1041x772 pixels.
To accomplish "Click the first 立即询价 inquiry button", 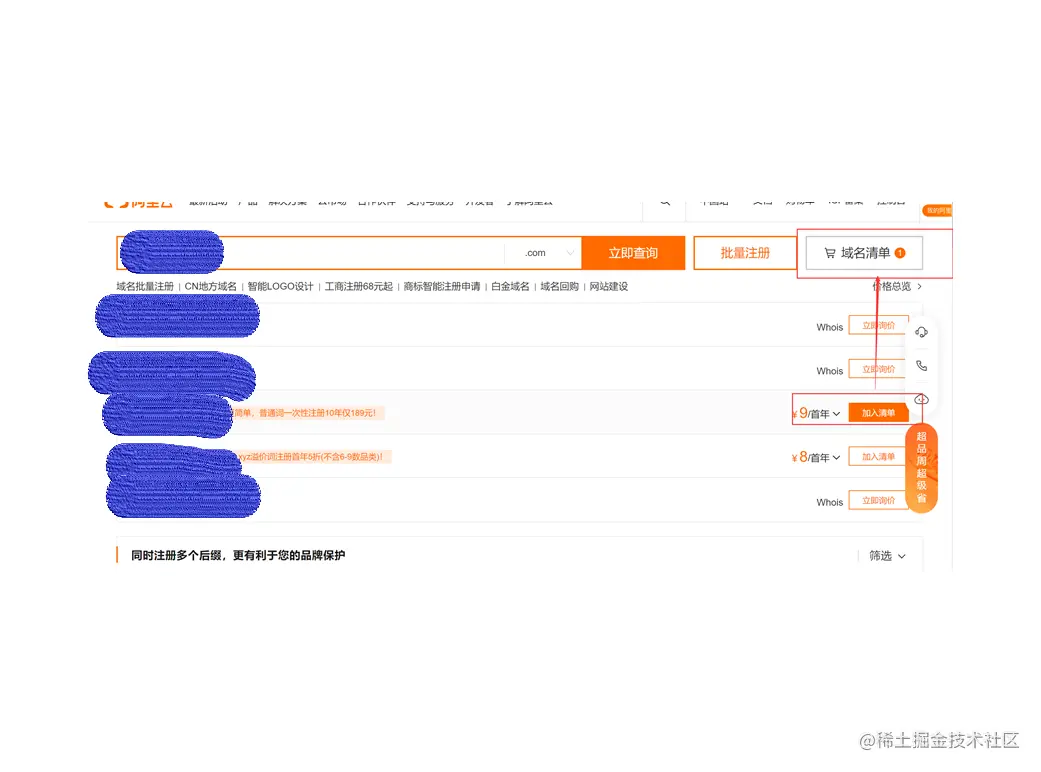I will click(879, 324).
